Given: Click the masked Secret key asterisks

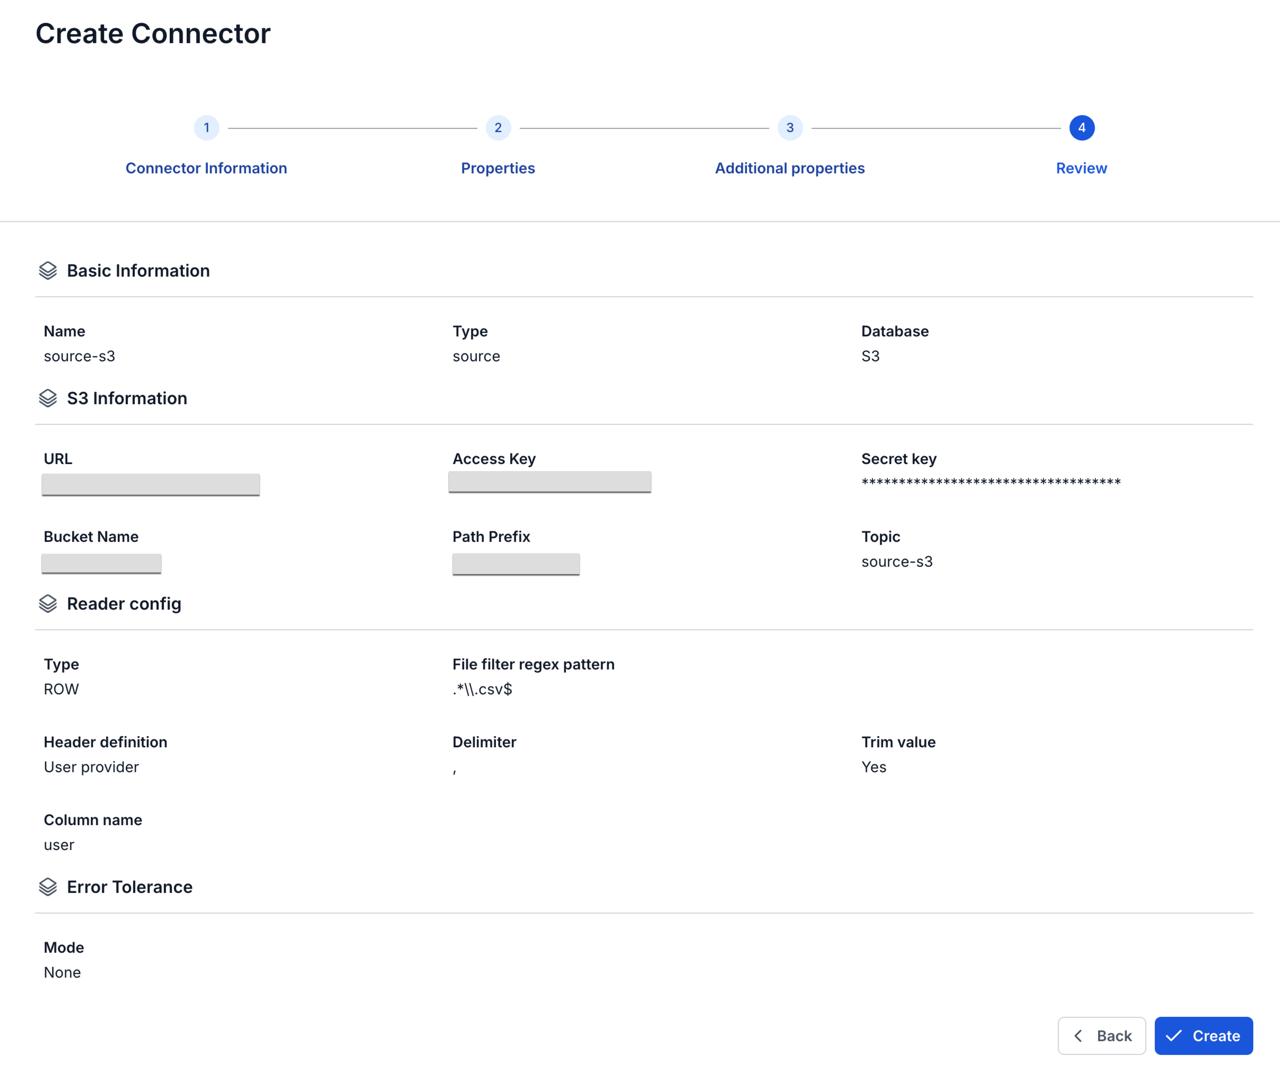Looking at the screenshot, I should (x=991, y=483).
